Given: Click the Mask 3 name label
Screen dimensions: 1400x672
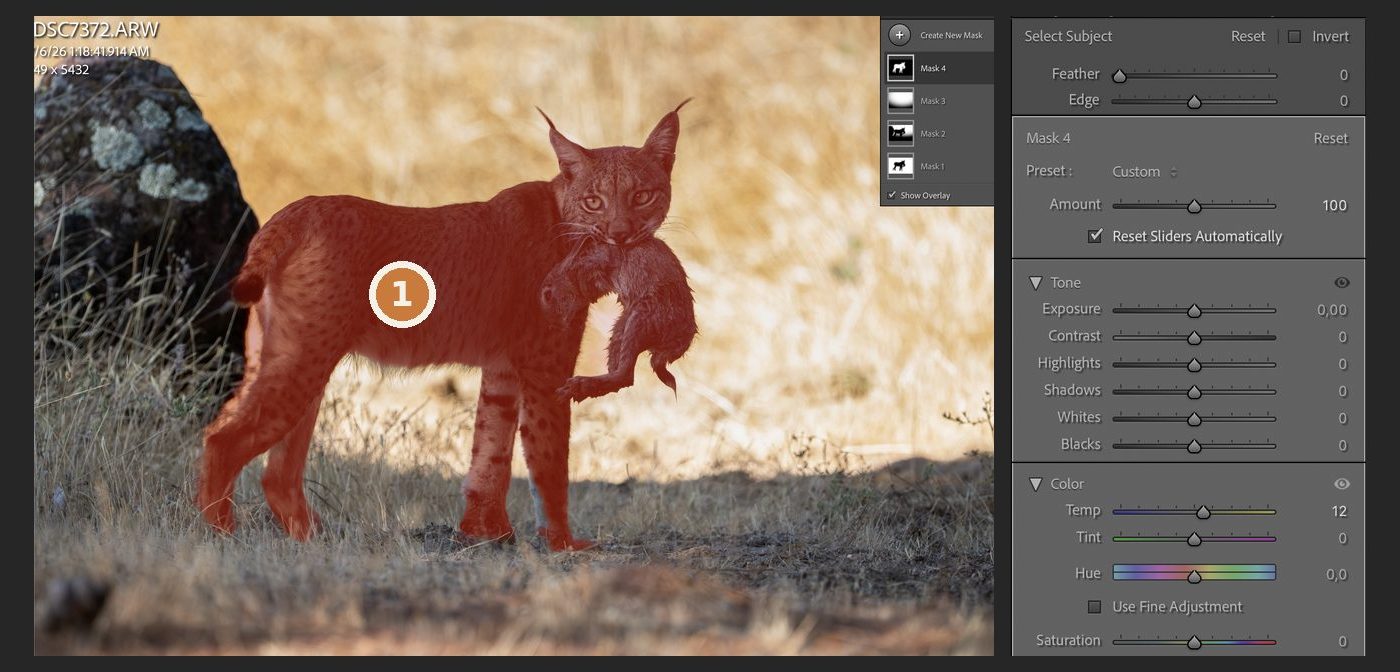Looking at the screenshot, I should pos(933,101).
